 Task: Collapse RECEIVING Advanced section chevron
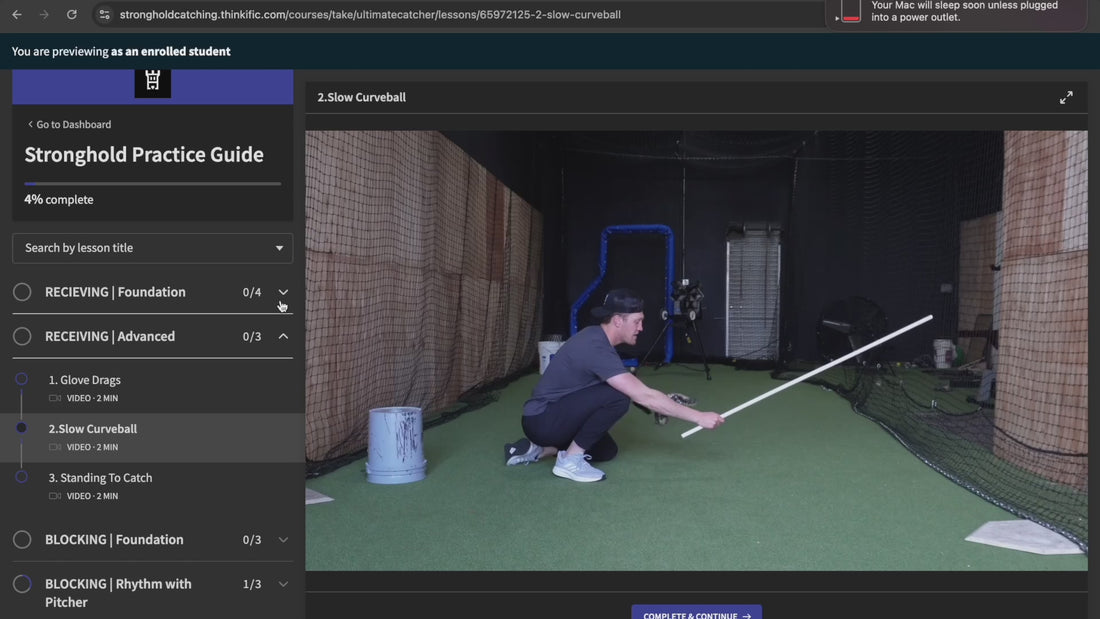tap(283, 336)
